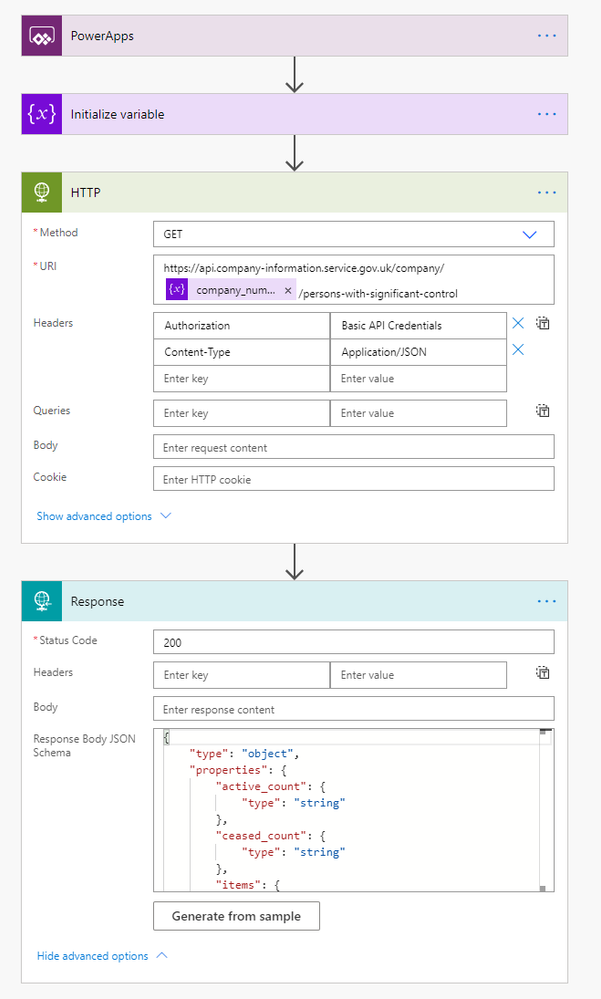Viewport: 601px width, 999px height.
Task: Delete the Authorization header row
Action: [x=518, y=324]
